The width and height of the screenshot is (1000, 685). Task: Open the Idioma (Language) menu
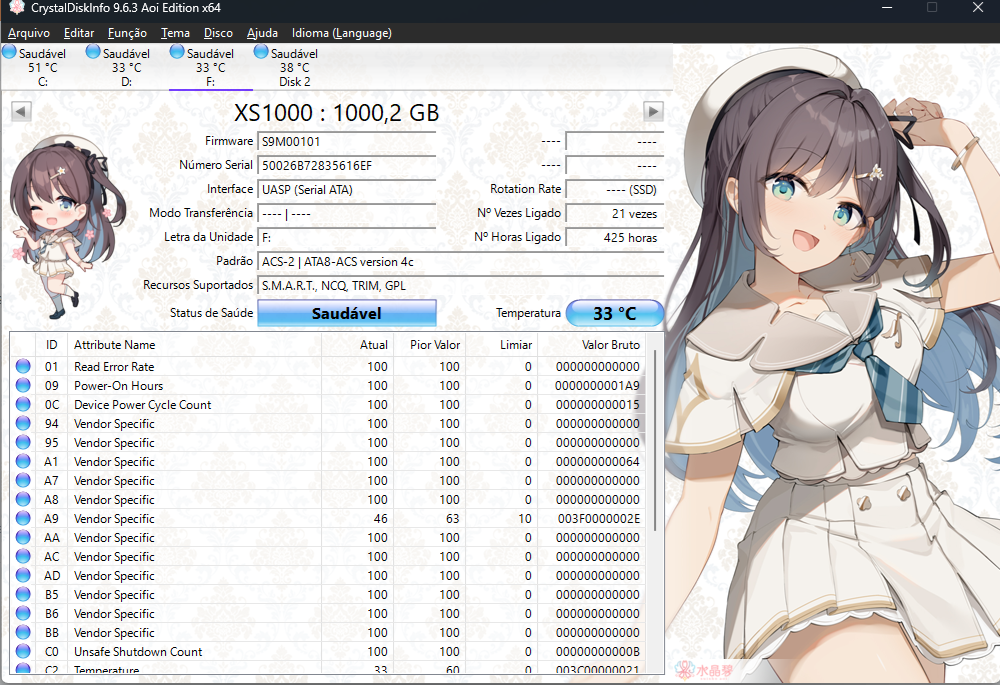click(x=342, y=33)
